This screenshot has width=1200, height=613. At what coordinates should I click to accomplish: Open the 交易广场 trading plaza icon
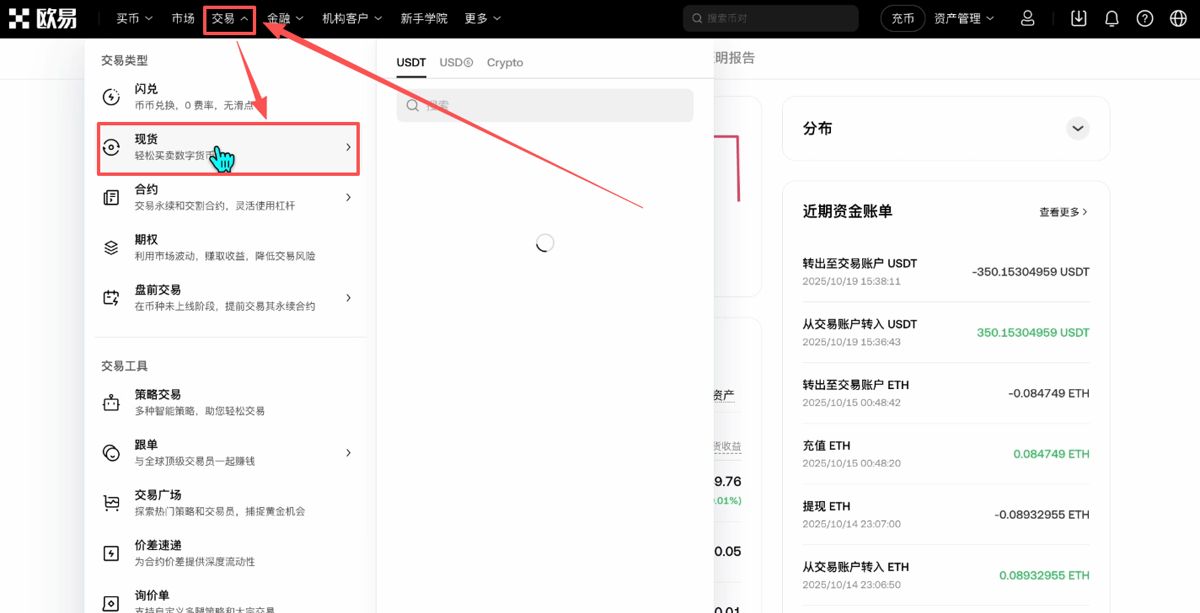[x=113, y=501]
